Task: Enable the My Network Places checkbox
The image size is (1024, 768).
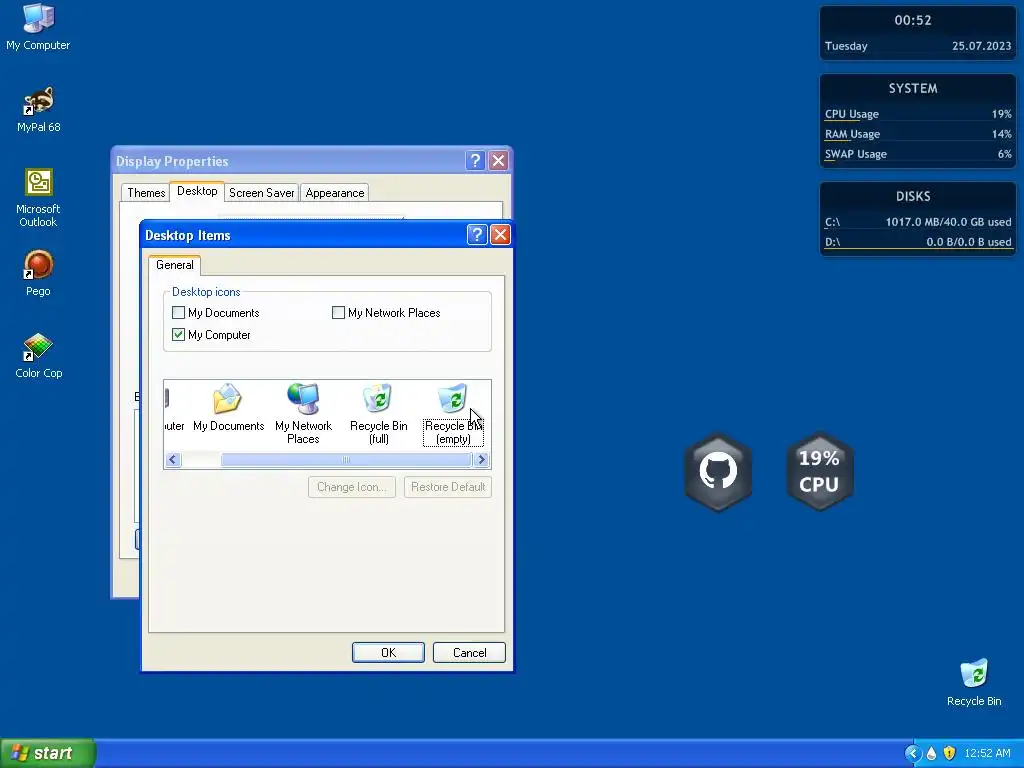Action: 338,313
